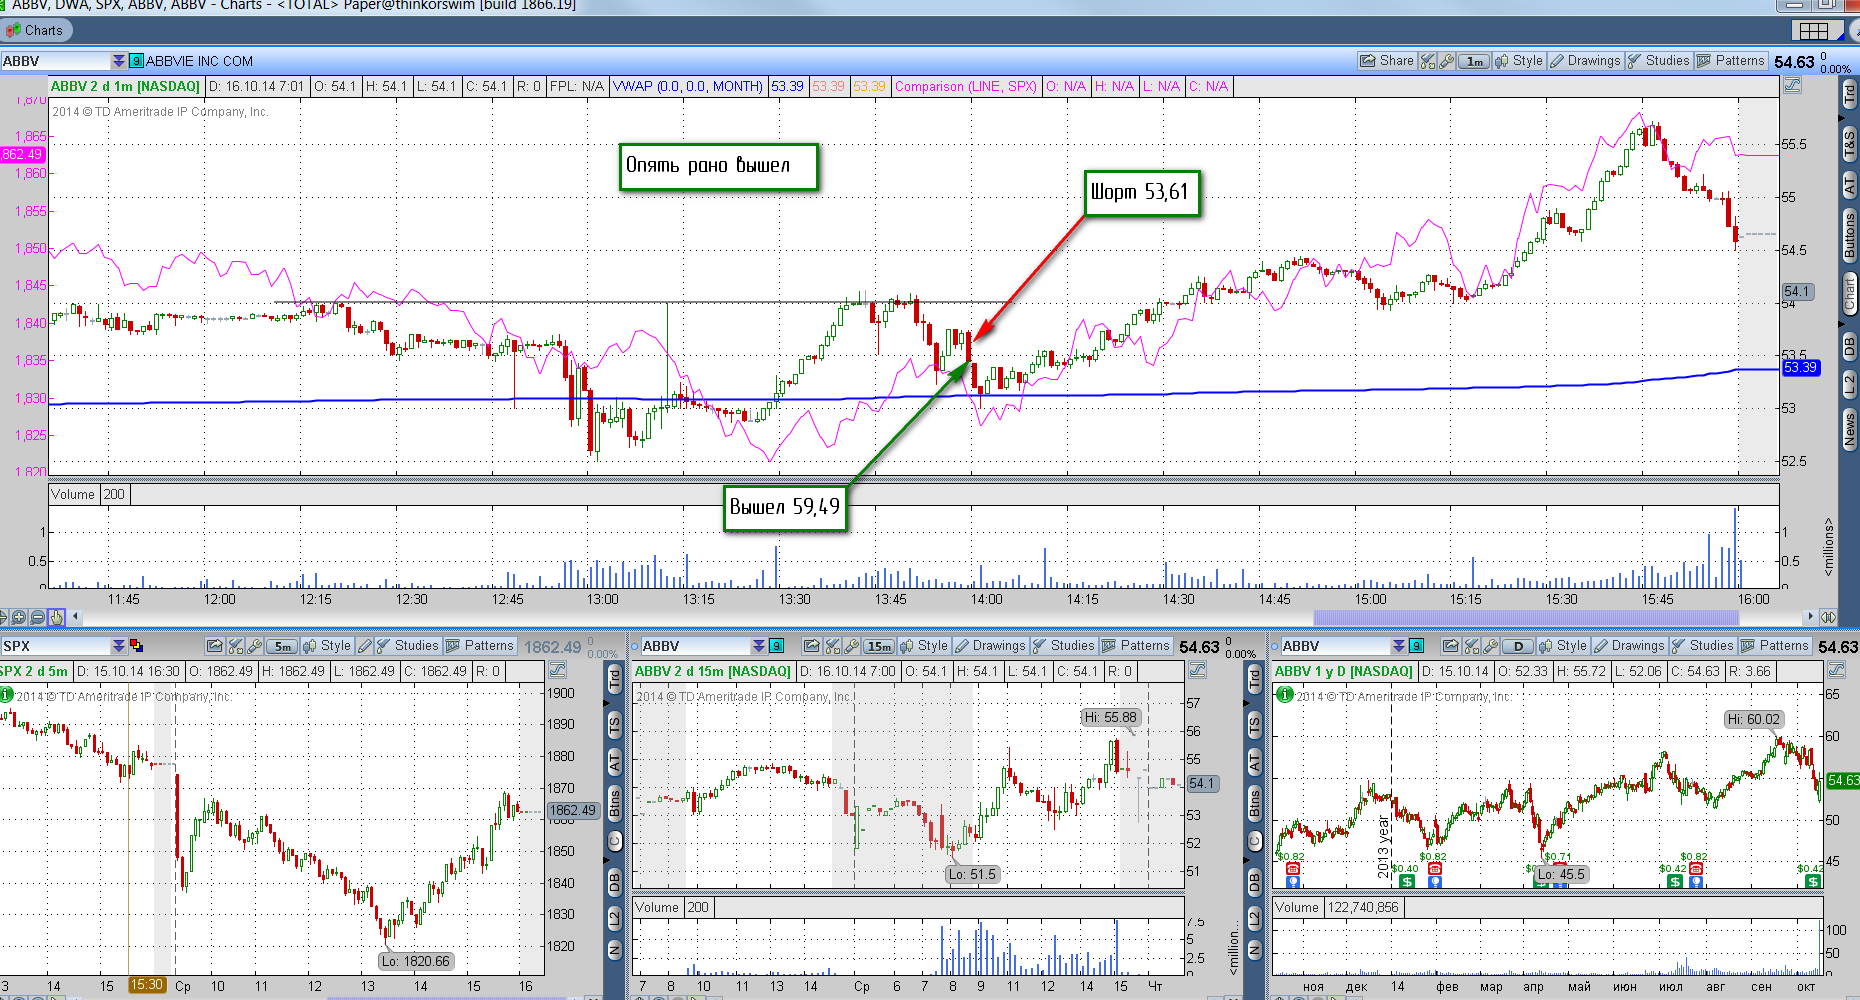Open Drawings menu on 15m ABBV chart

tap(990, 646)
